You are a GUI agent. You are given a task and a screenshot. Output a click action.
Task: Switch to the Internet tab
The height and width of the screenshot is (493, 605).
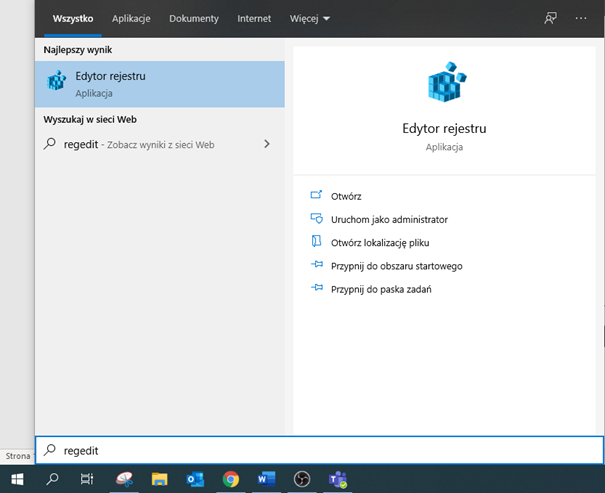click(x=254, y=19)
